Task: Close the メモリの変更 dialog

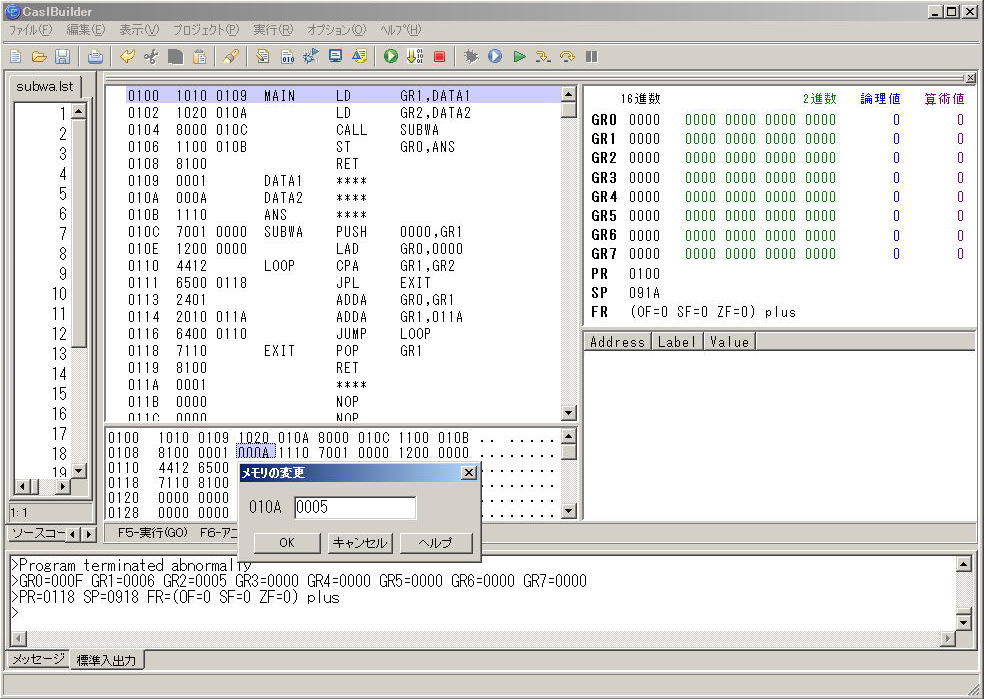Action: click(468, 473)
